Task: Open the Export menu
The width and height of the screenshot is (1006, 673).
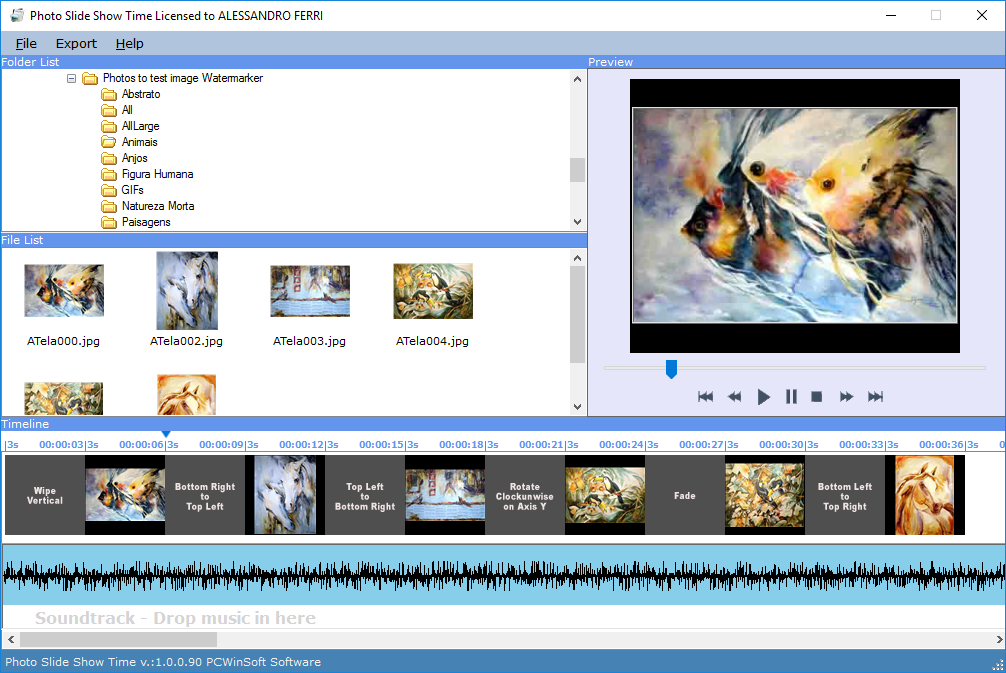Action: click(76, 43)
